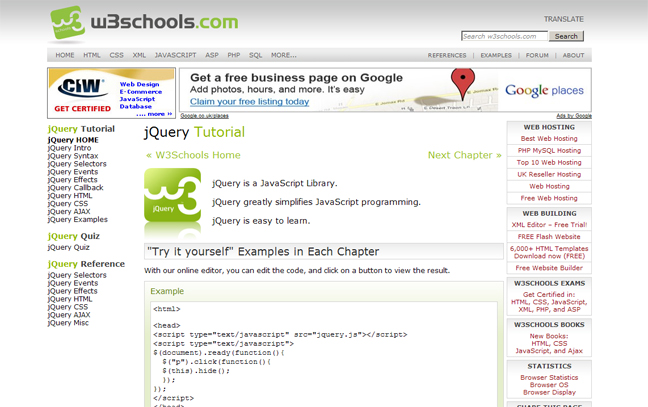Open jQuery Examples page
Image resolution: width=648 pixels, height=407 pixels.
(78, 219)
